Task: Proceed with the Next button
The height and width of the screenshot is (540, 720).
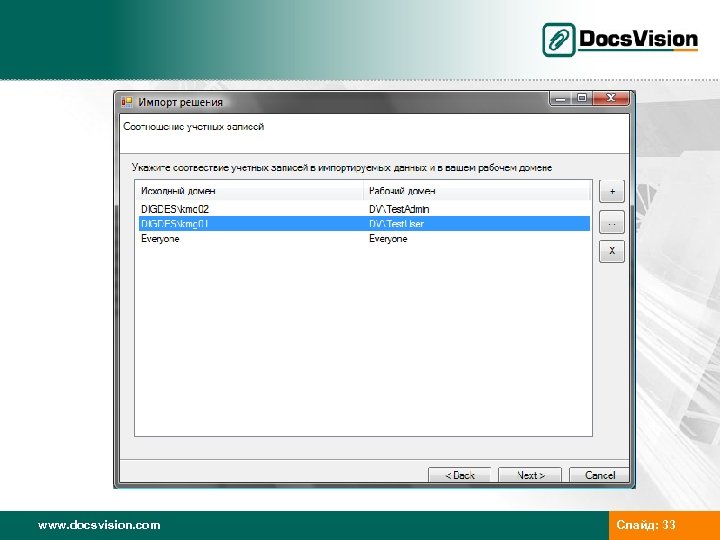Action: [530, 475]
